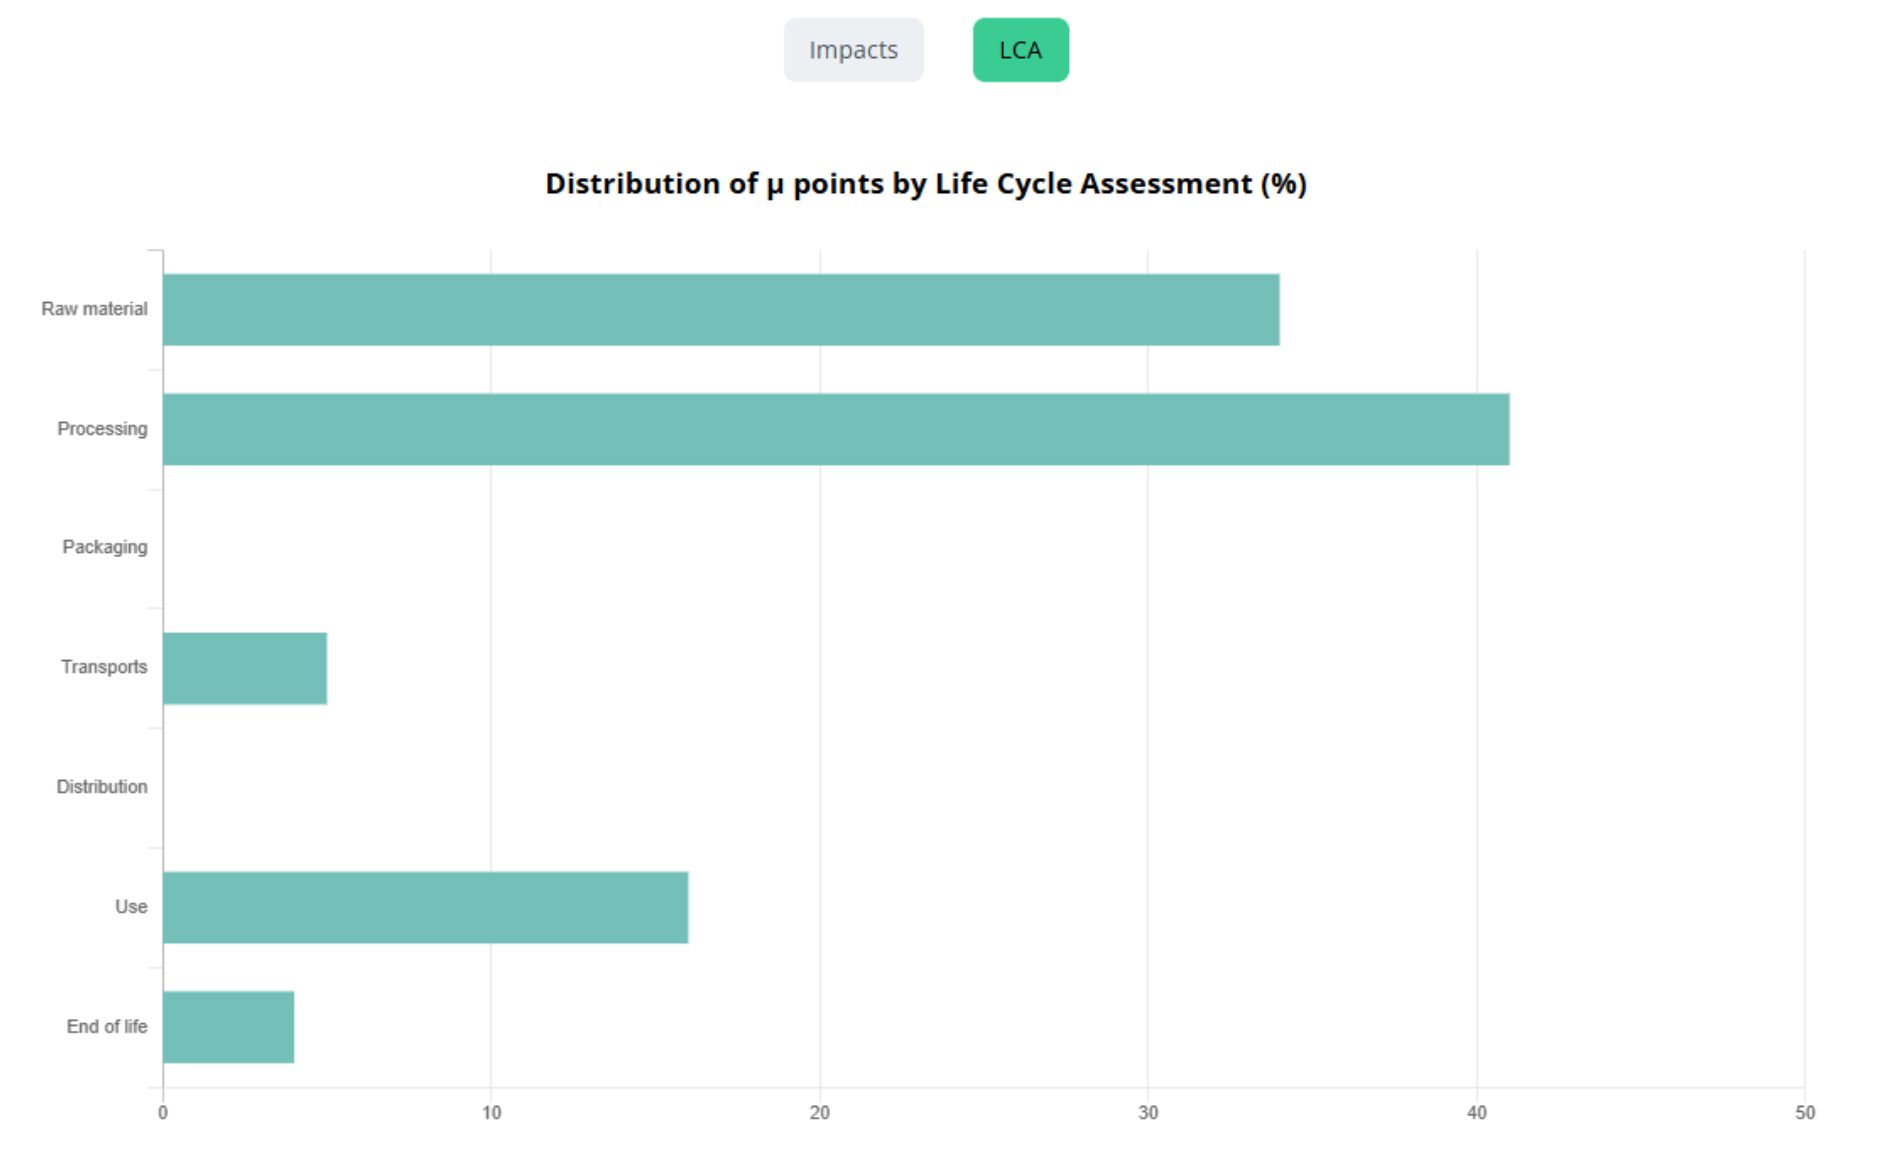This screenshot has height=1176, width=1898.
Task: Click the End of life bar
Action: coord(228,1027)
